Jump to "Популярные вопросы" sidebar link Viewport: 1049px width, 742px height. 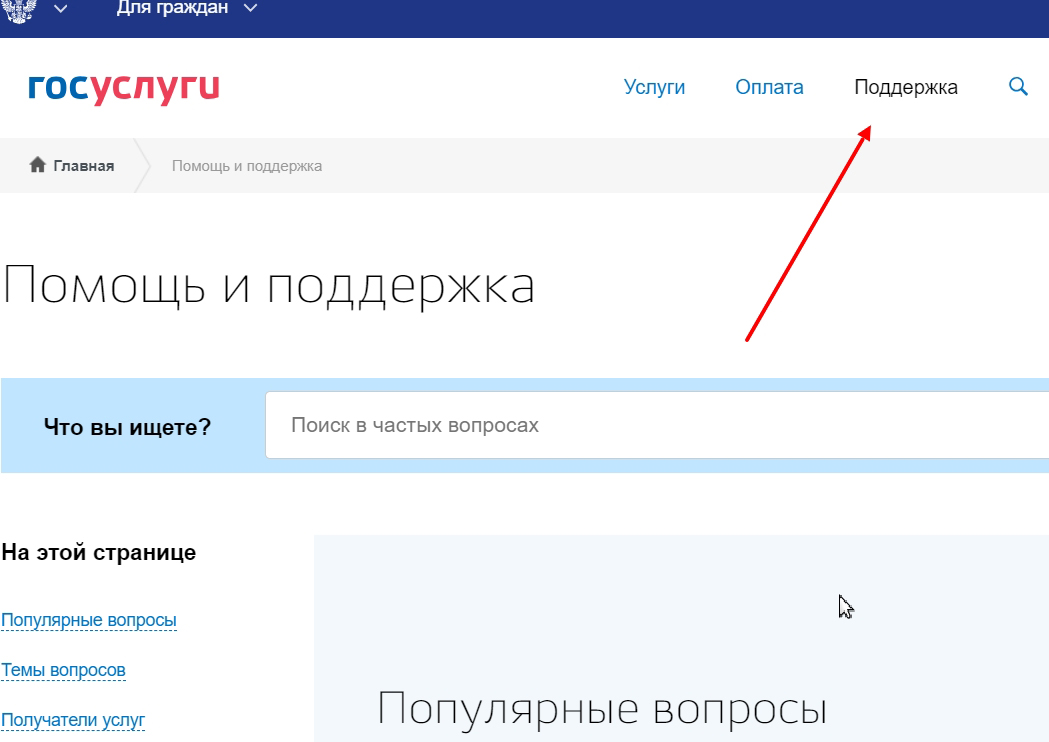(89, 621)
